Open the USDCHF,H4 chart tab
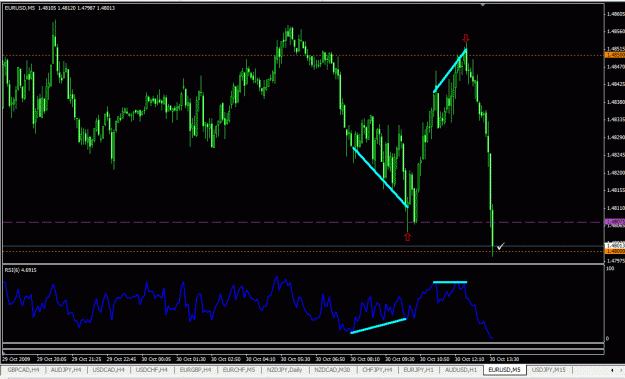Screen dimensions: 625x379 click(151, 370)
